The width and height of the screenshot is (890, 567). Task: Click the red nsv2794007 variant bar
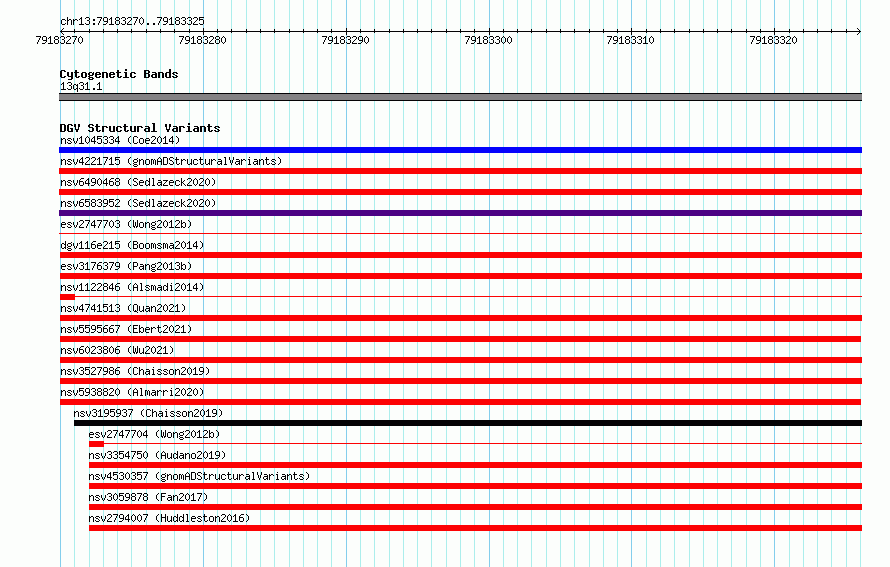[x=476, y=528]
